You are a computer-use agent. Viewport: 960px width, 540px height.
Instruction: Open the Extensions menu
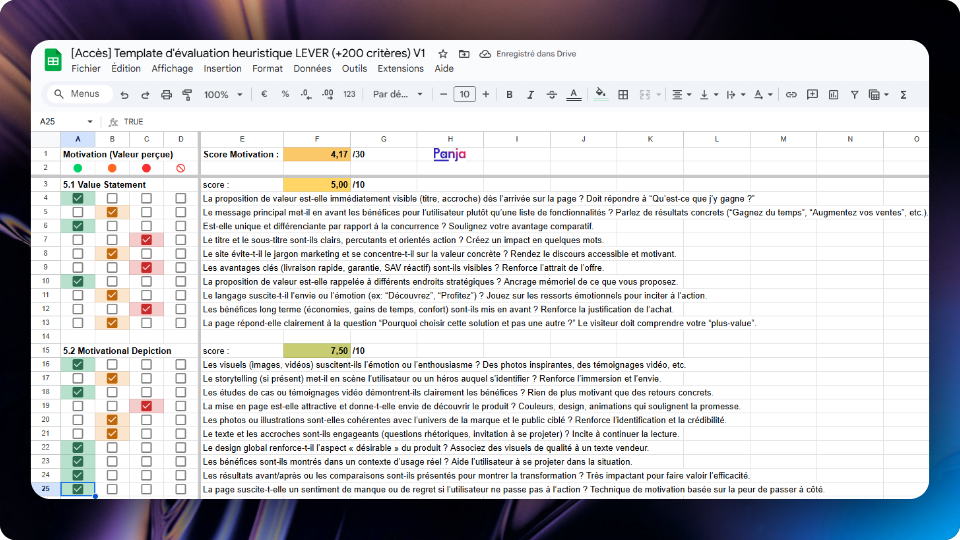[x=400, y=69]
